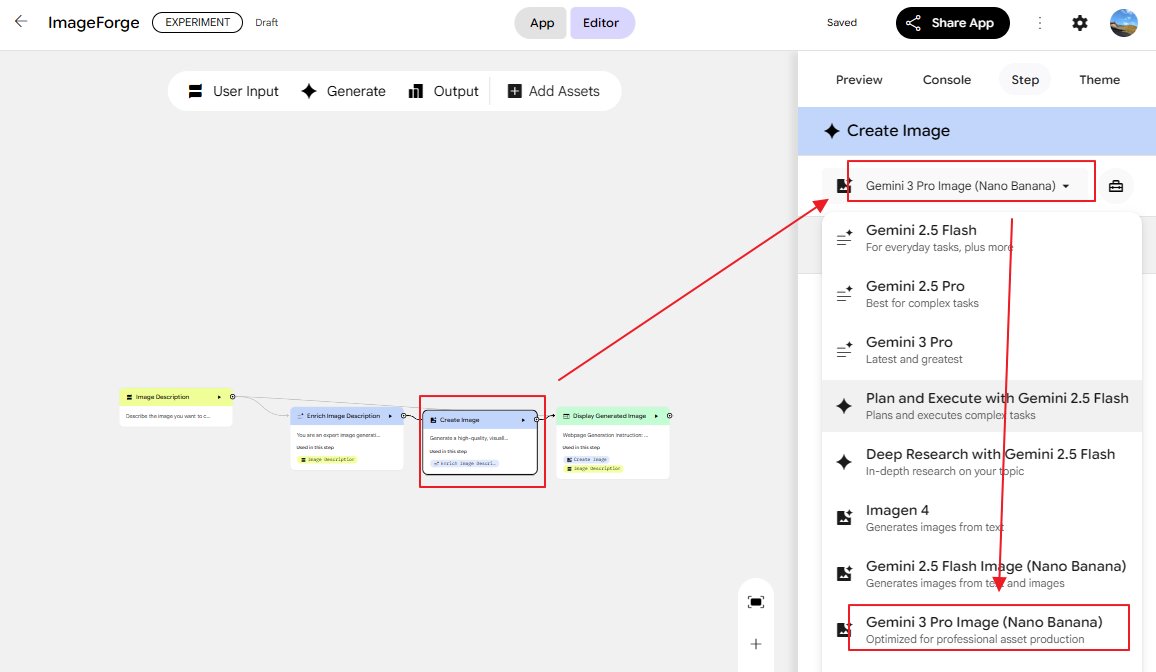This screenshot has height=672, width=1156.
Task: Add an Output step from the toolbar
Action: pyautogui.click(x=444, y=91)
